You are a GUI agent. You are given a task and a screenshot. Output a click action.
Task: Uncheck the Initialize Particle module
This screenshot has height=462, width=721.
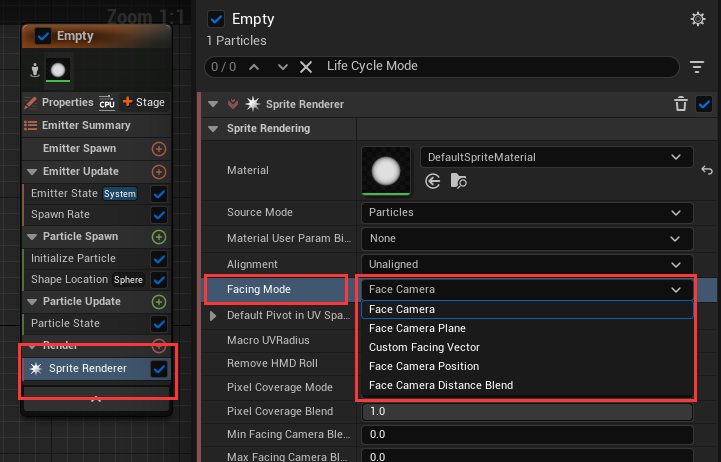158,258
